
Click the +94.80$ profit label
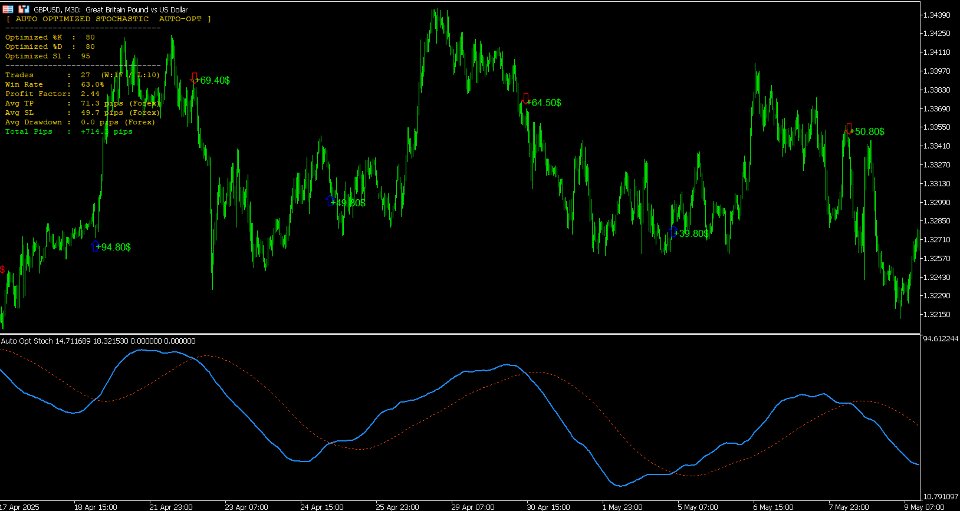113,247
